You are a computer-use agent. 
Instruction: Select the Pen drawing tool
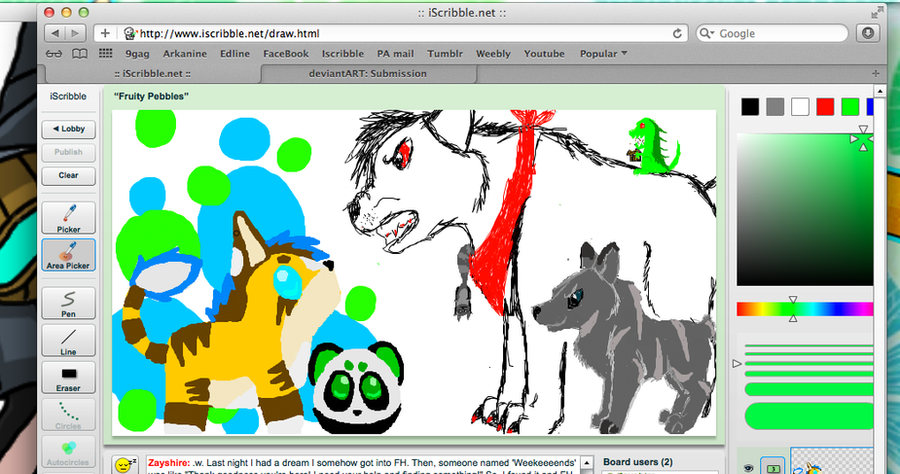[x=68, y=303]
